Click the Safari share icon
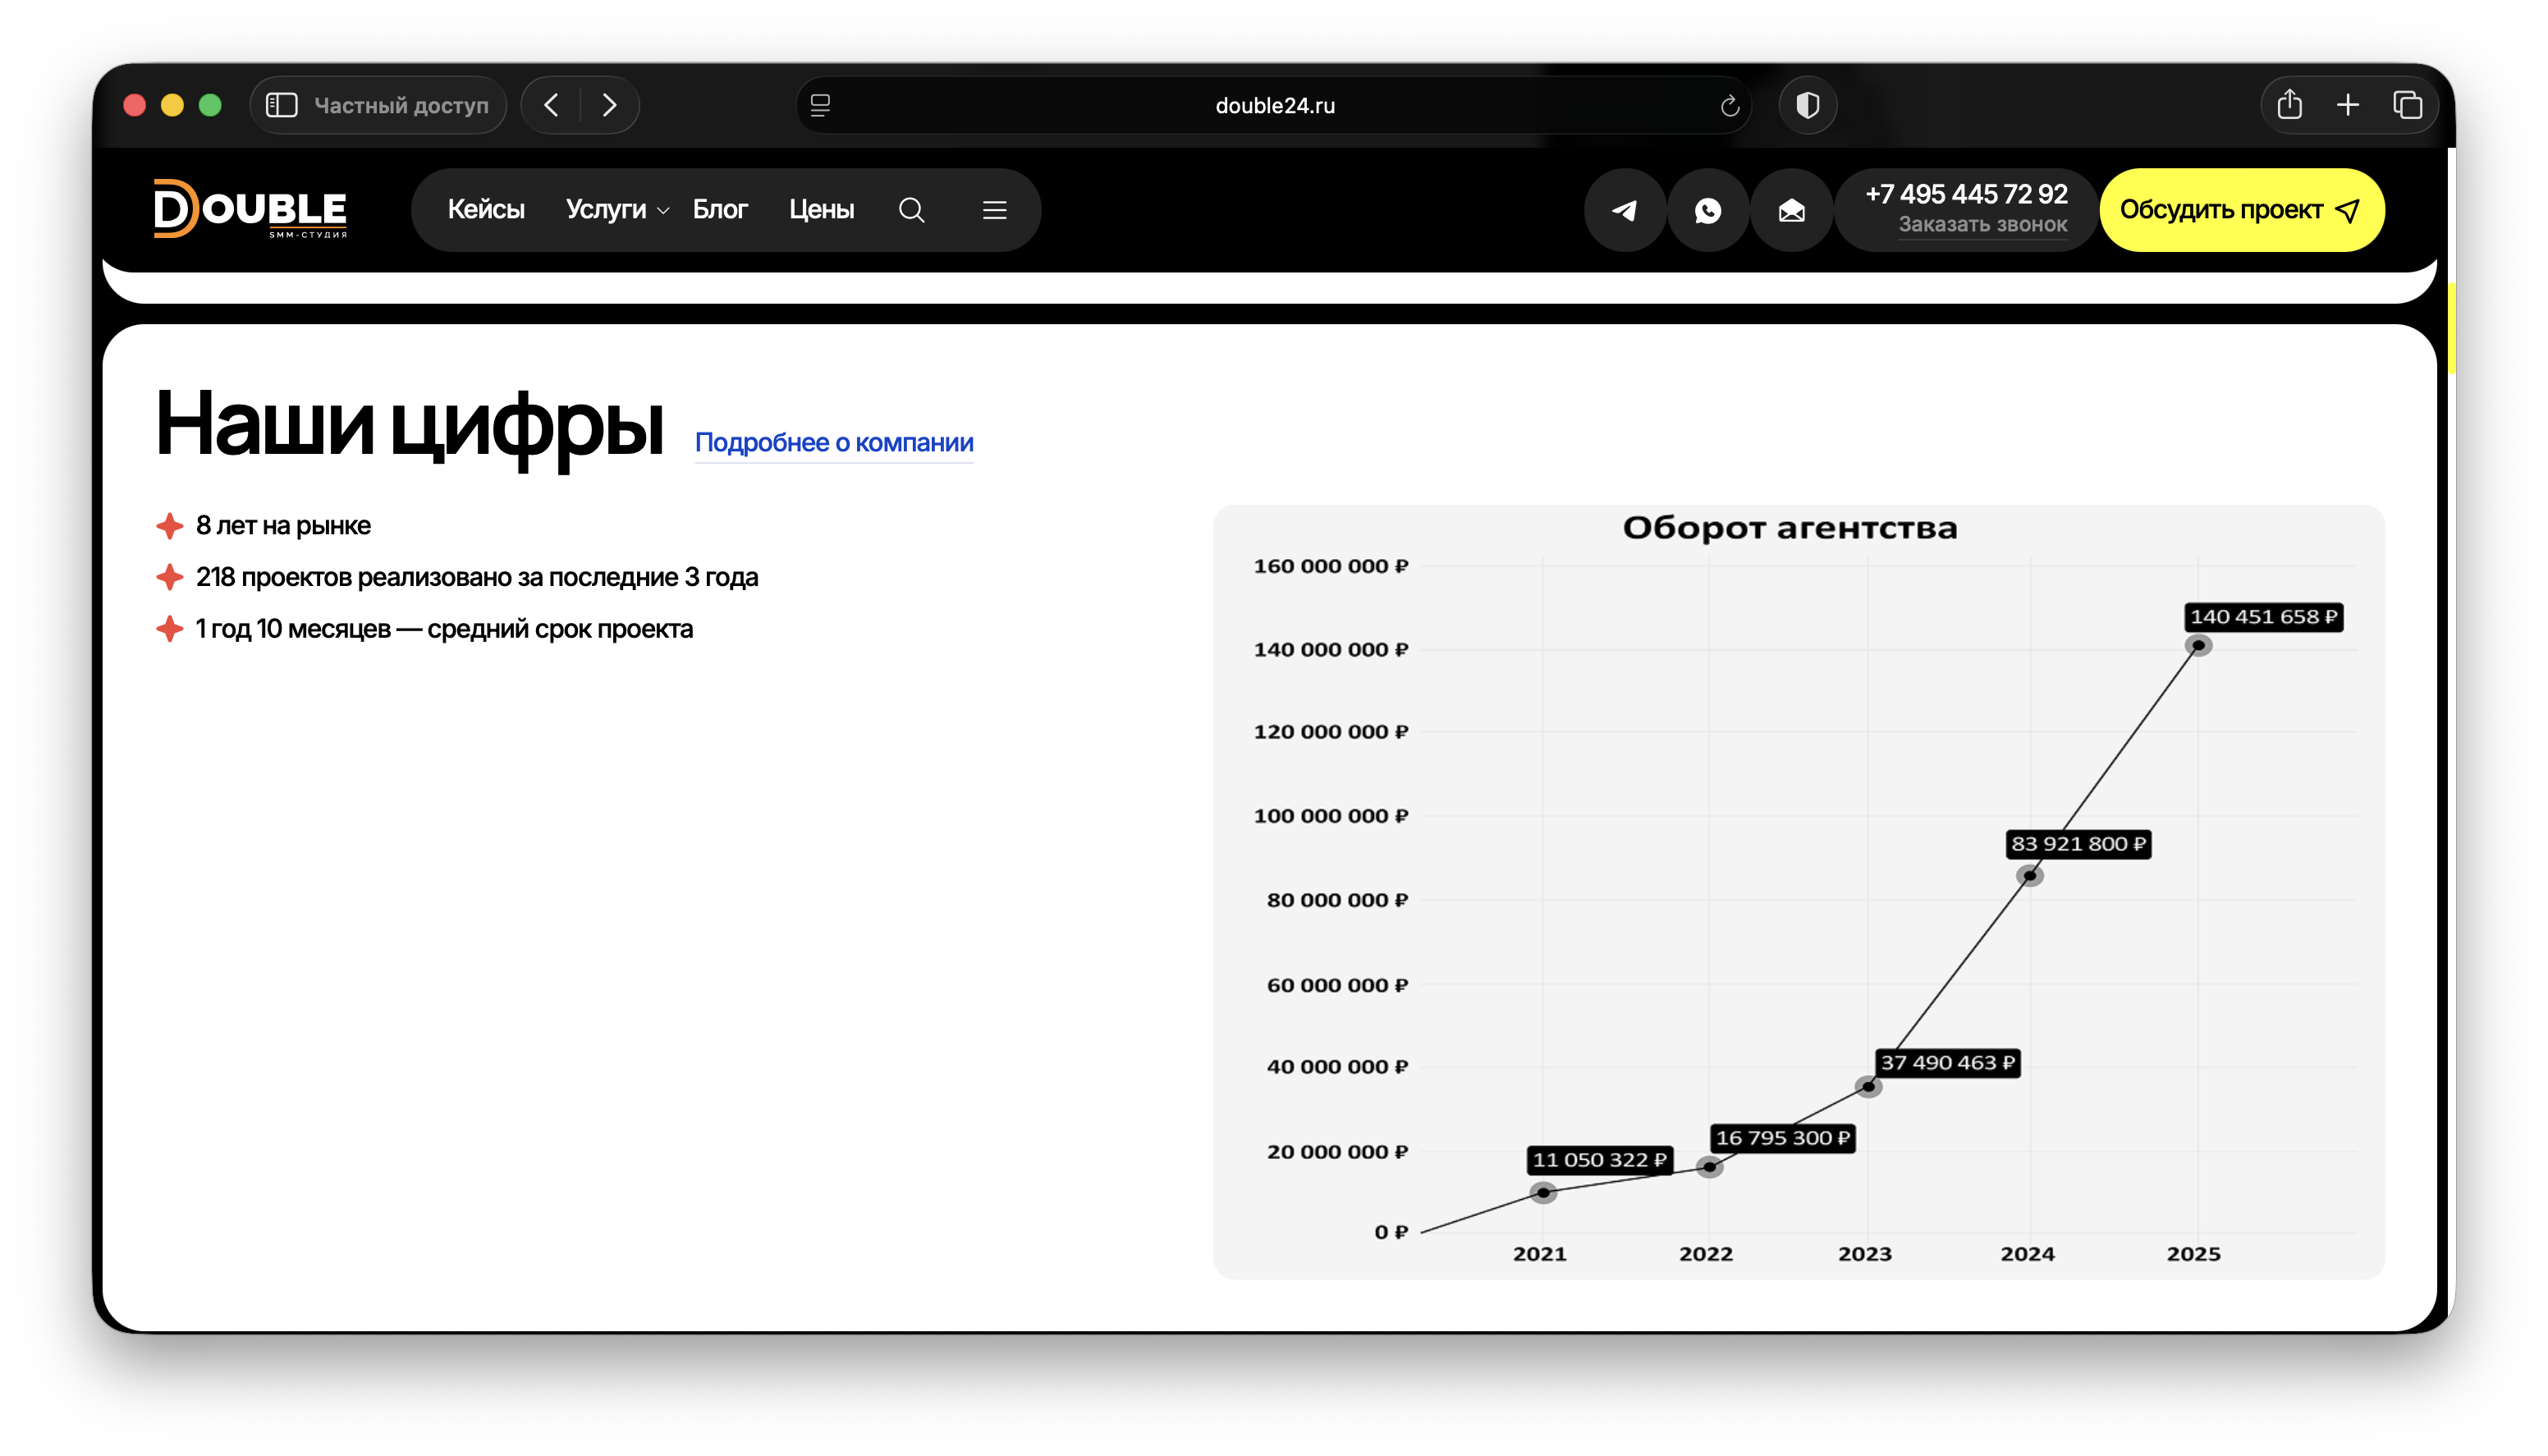This screenshot has height=1456, width=2548. (2289, 105)
